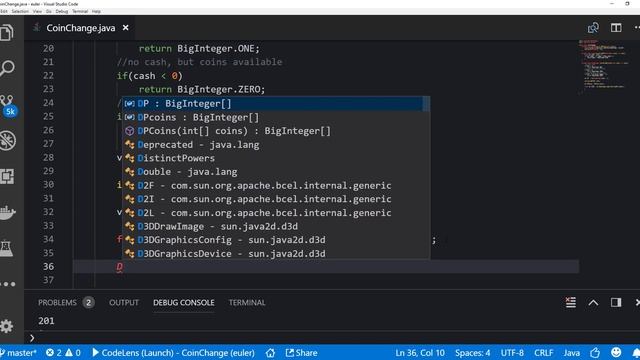This screenshot has height=360, width=640.
Task: Open the Extensions view in activity bar
Action: (7, 176)
